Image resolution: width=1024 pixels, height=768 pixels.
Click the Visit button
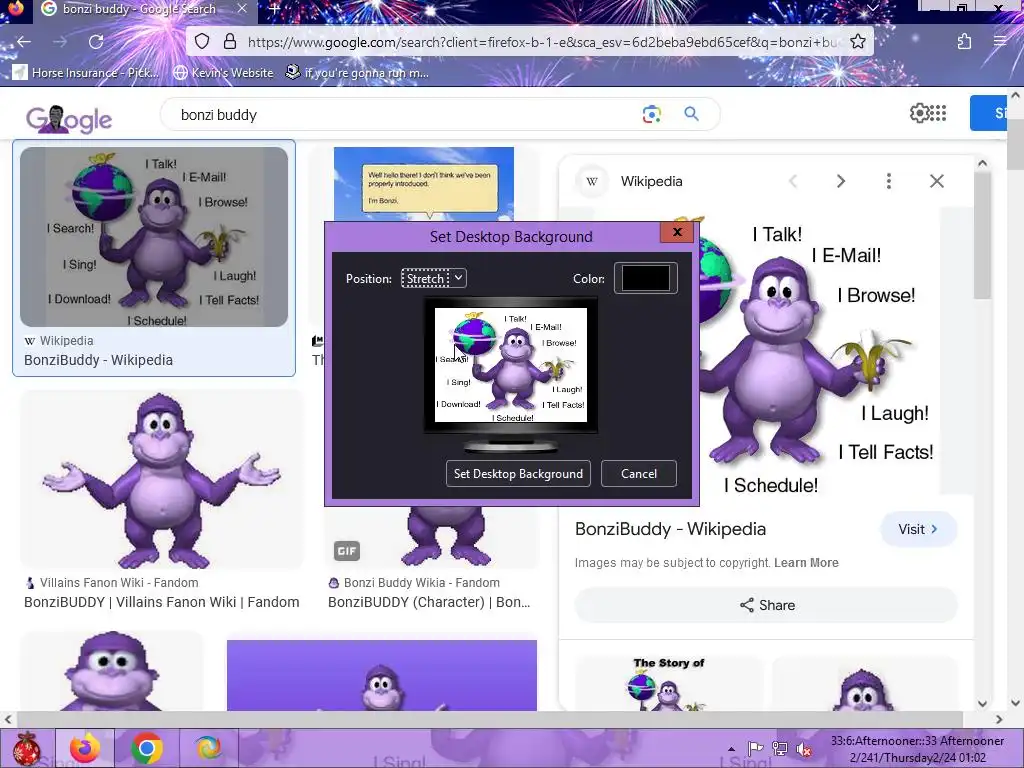tap(918, 529)
